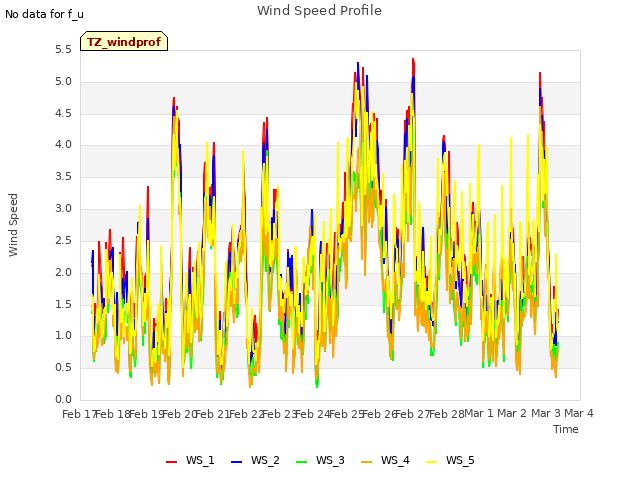
Task: Click the 3.0 y-axis tick label
Action: coord(63,209)
